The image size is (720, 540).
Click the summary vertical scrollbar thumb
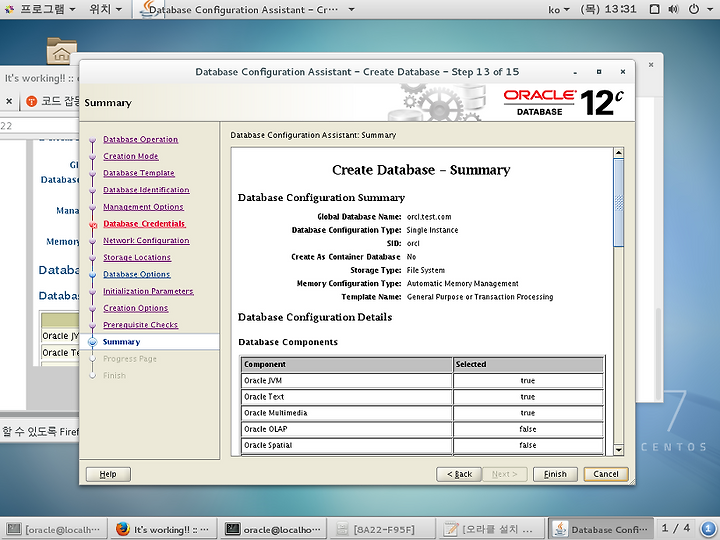pos(619,202)
